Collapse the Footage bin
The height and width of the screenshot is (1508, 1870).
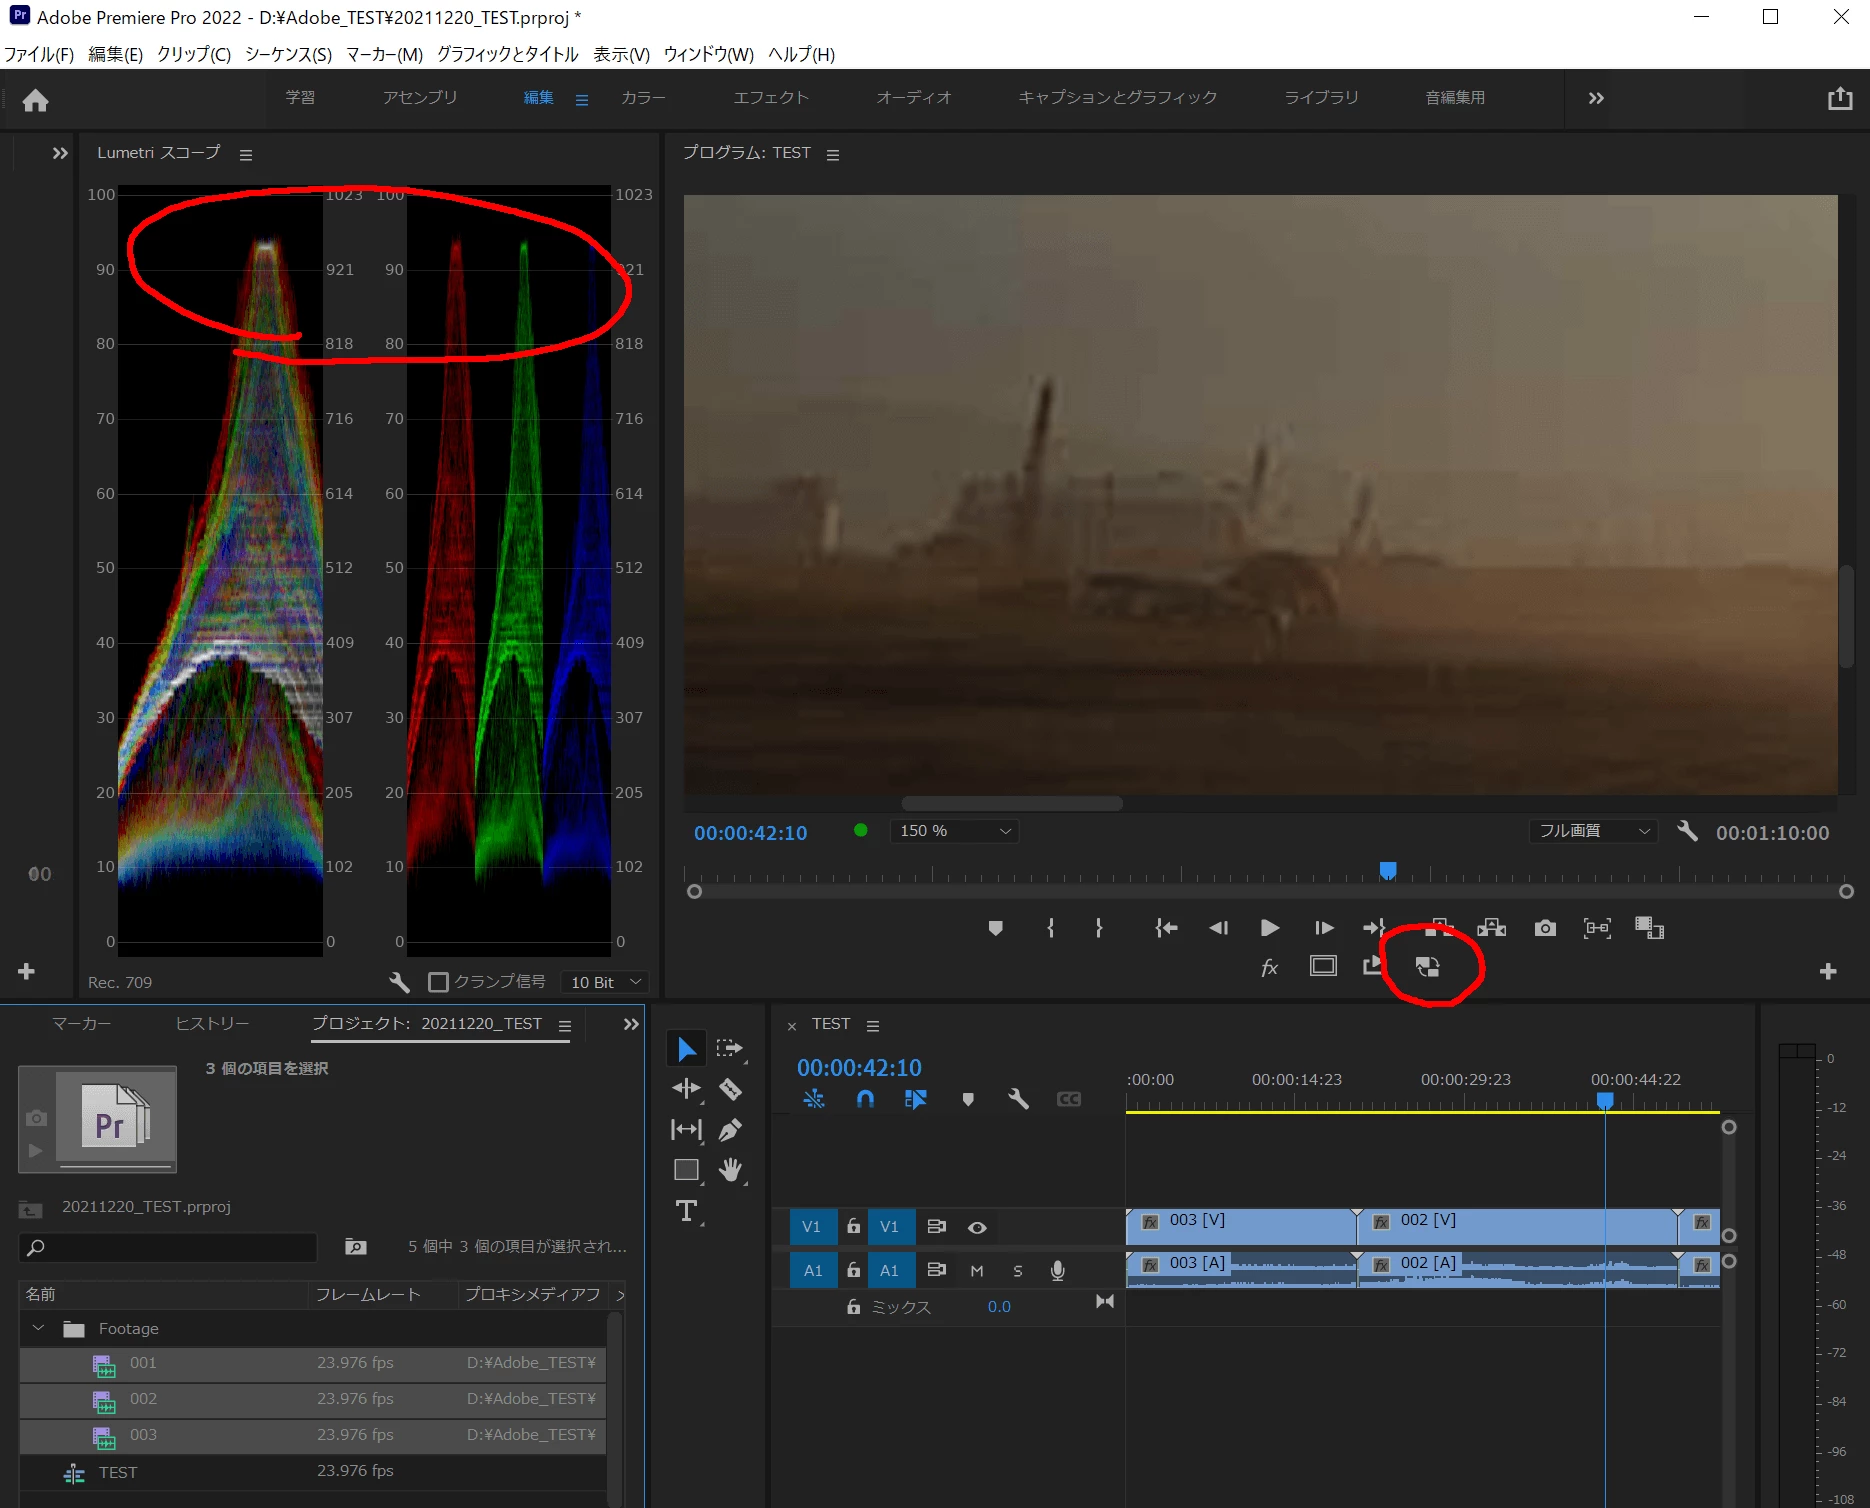(x=38, y=1328)
